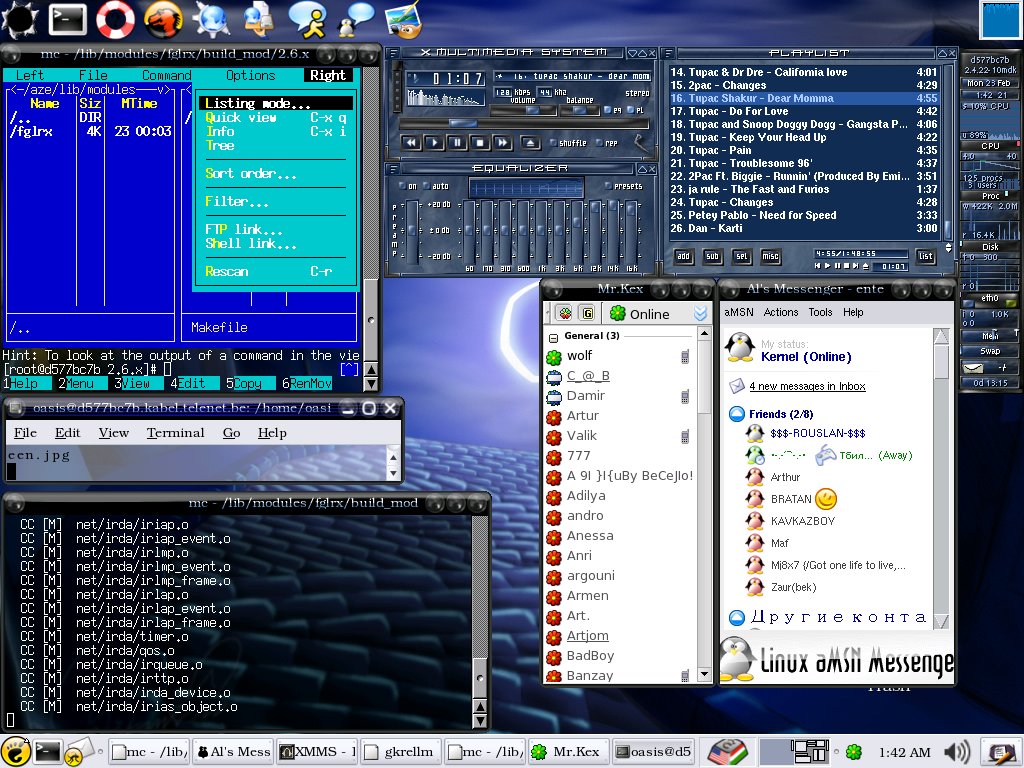Select track 25 Petey Pablo - Need for Speed
Screen dimensions: 1024x768
point(804,215)
